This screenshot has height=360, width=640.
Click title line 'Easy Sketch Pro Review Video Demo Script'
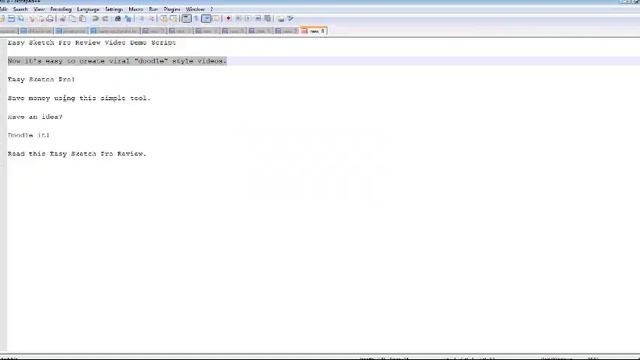coord(92,42)
